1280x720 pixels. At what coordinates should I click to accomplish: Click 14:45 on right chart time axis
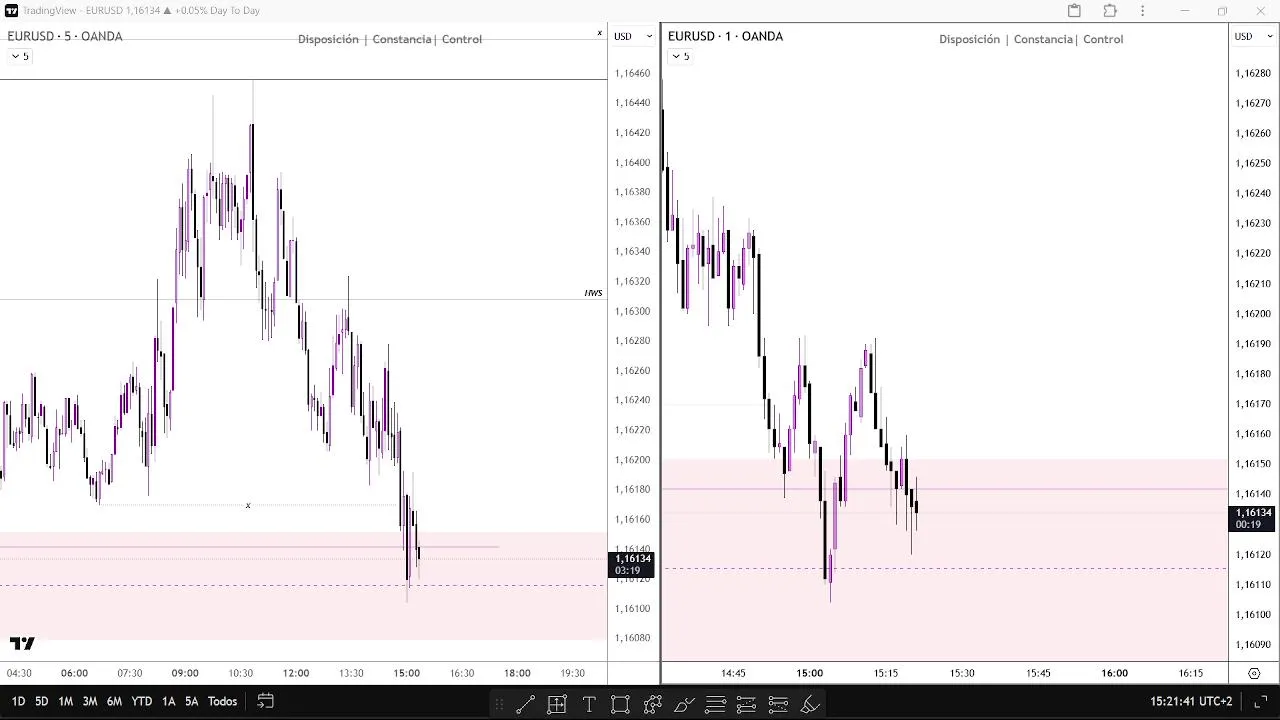tap(733, 673)
